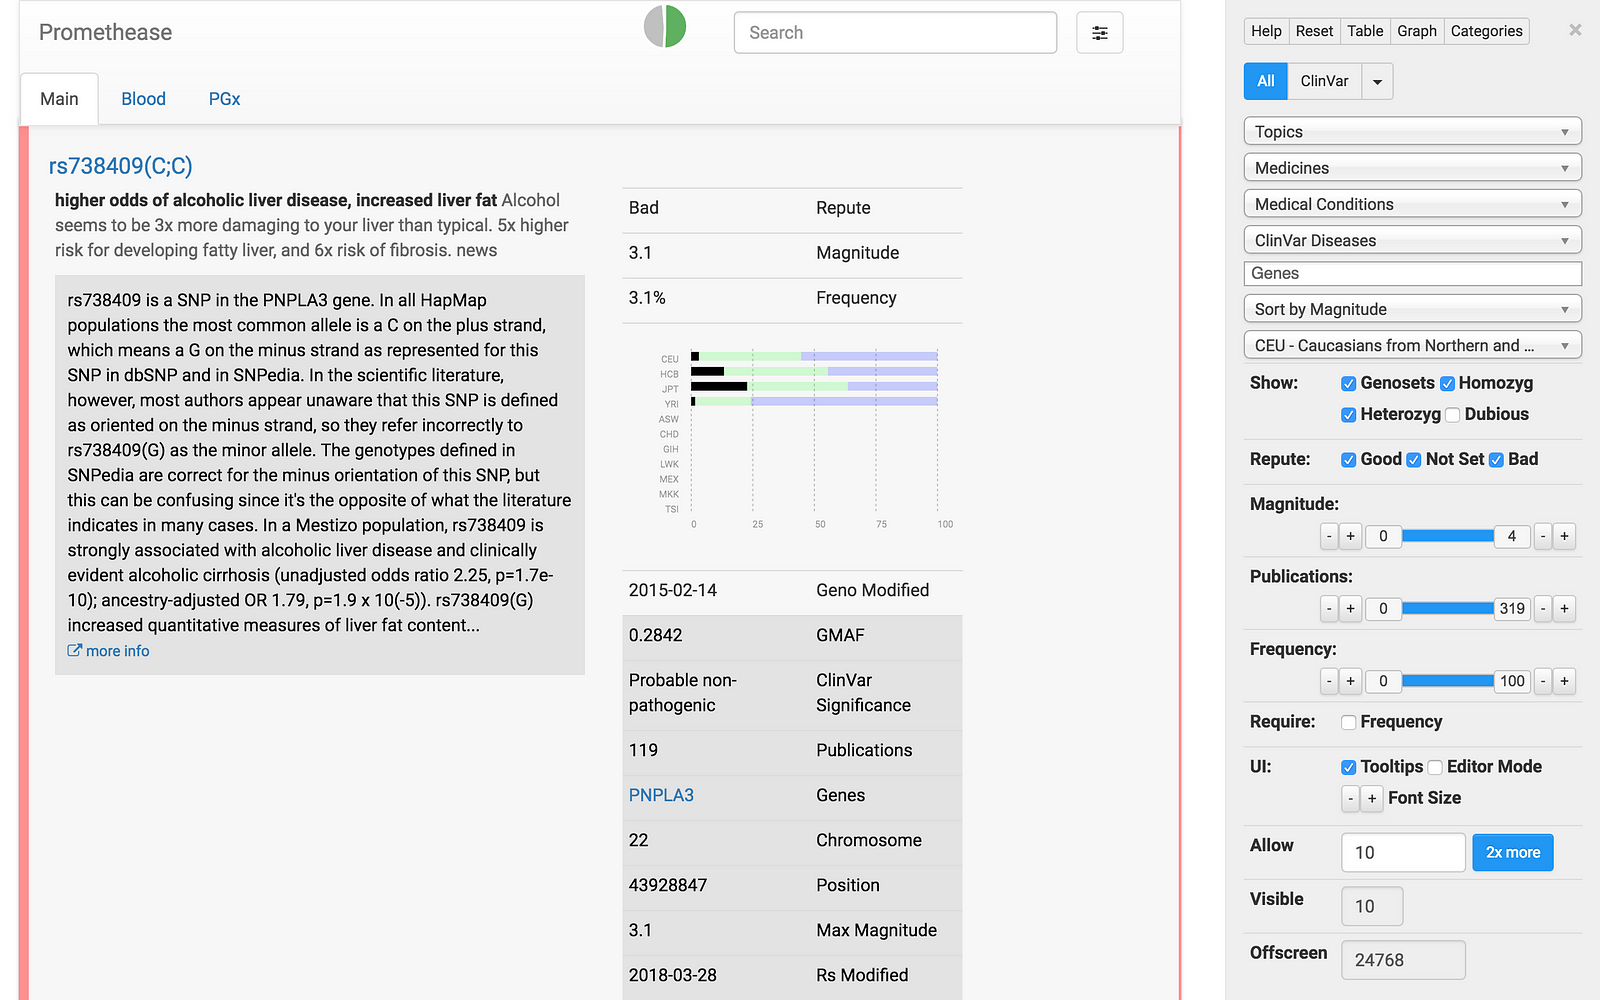Screen dimensions: 1600x1000
Task: Uncheck the Heterozyg checkbox
Action: 1348,415
